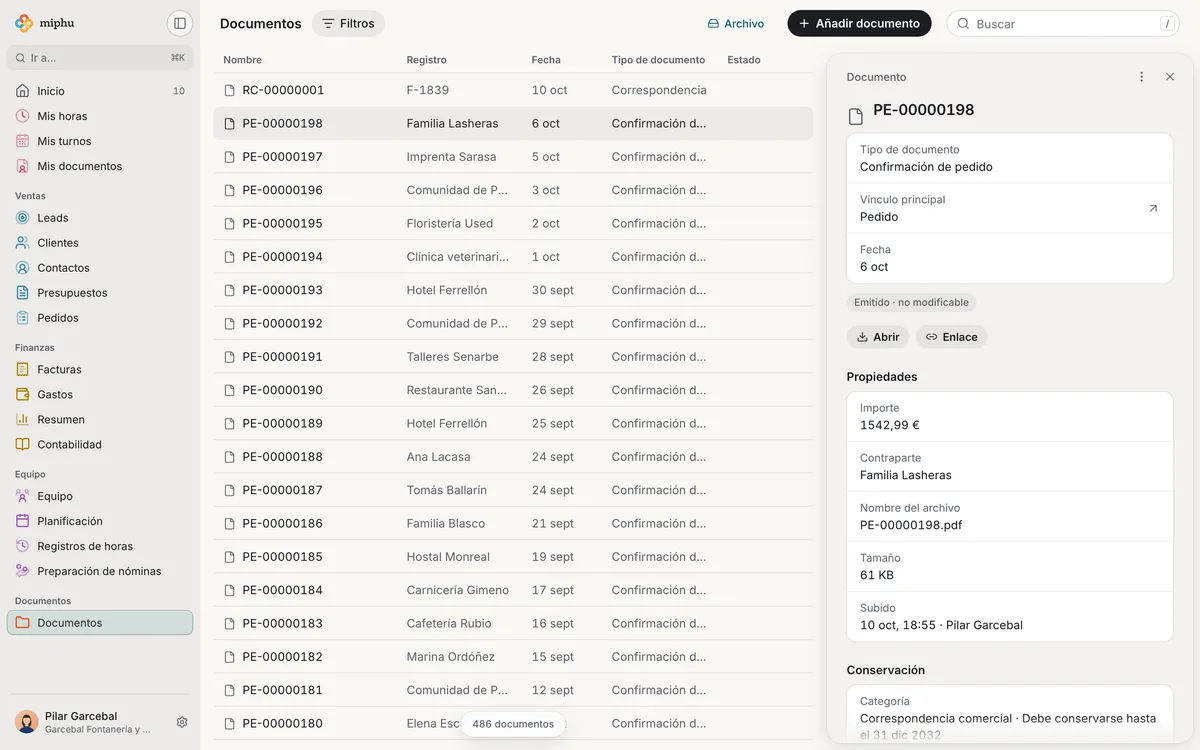Screen dimensions: 1200x750
Task: Click the PE-00000198.pdf file name
Action: pyautogui.click(x=911, y=525)
